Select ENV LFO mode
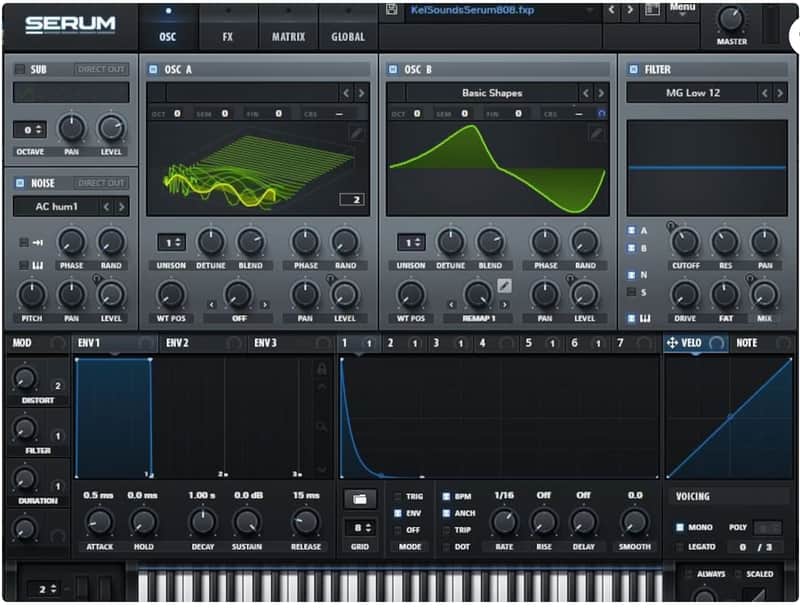Image resolution: width=800 pixels, height=610 pixels. pos(398,513)
